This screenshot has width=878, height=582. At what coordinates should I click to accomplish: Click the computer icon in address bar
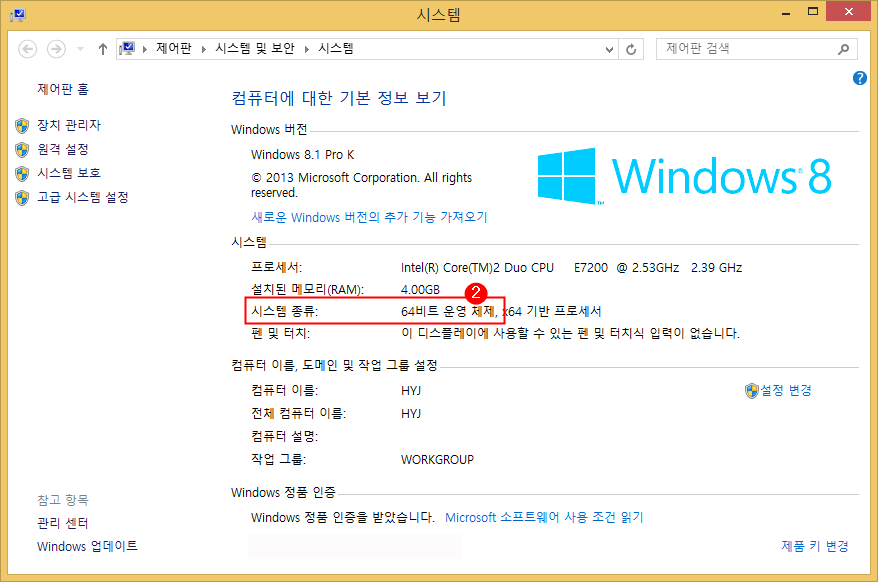[x=128, y=49]
